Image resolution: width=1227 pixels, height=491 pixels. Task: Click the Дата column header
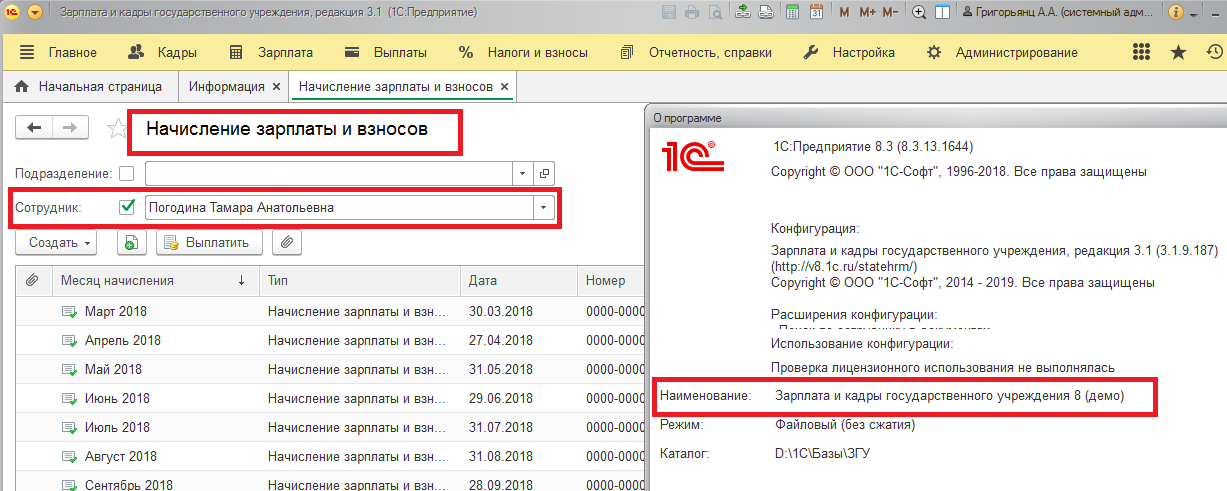(520, 281)
